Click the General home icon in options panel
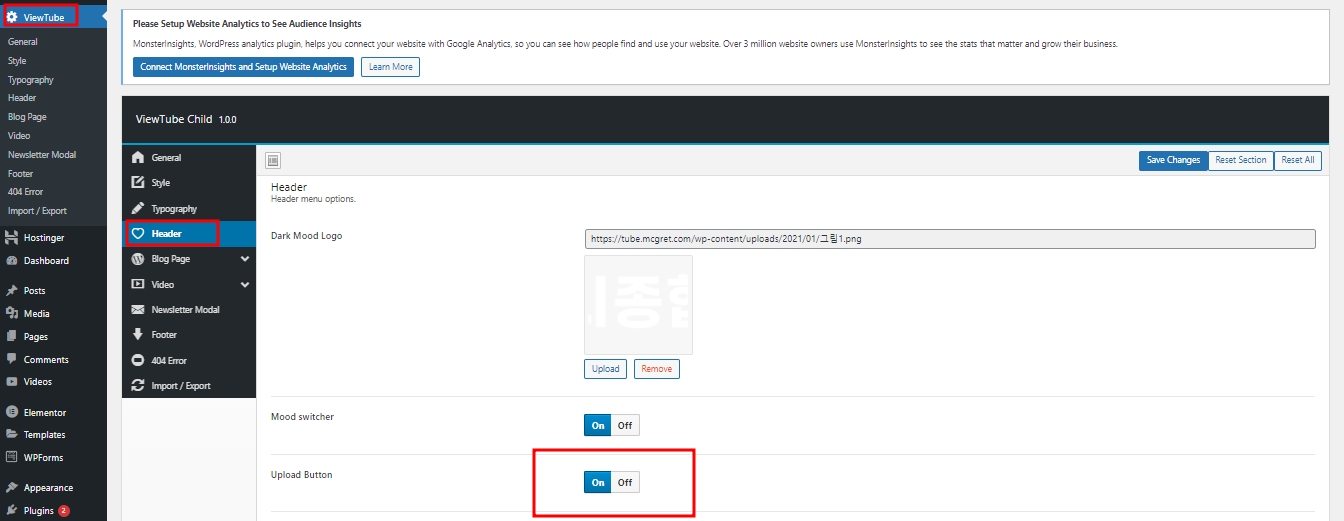 [x=138, y=157]
